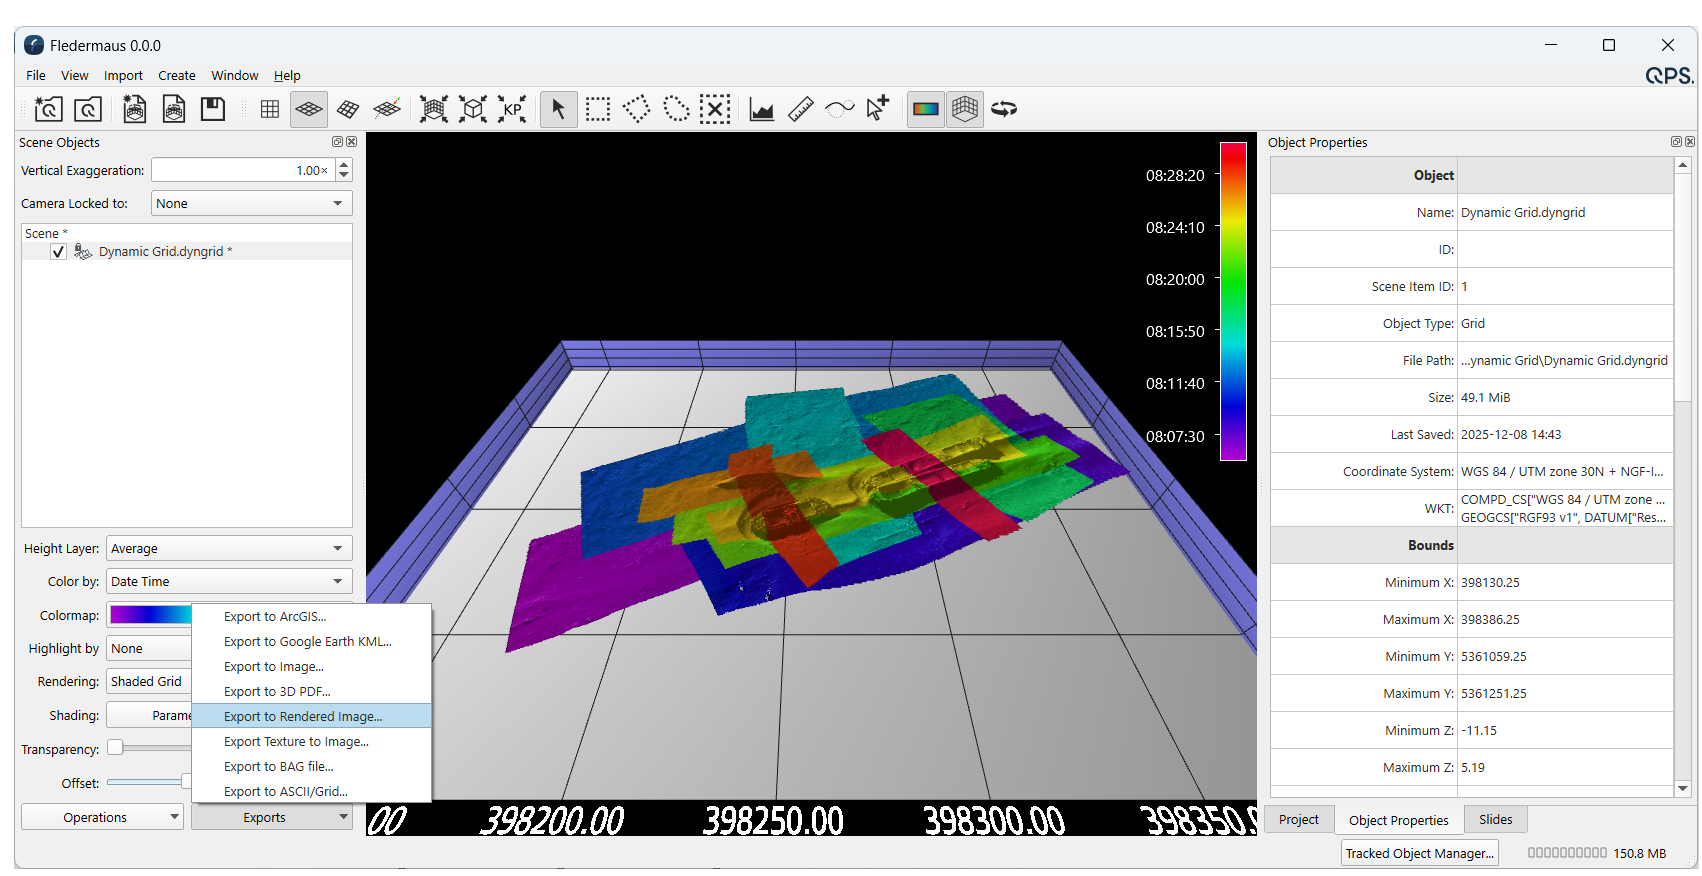Toggle the color bar display button
Screen dimensions: 1702x876
point(926,109)
